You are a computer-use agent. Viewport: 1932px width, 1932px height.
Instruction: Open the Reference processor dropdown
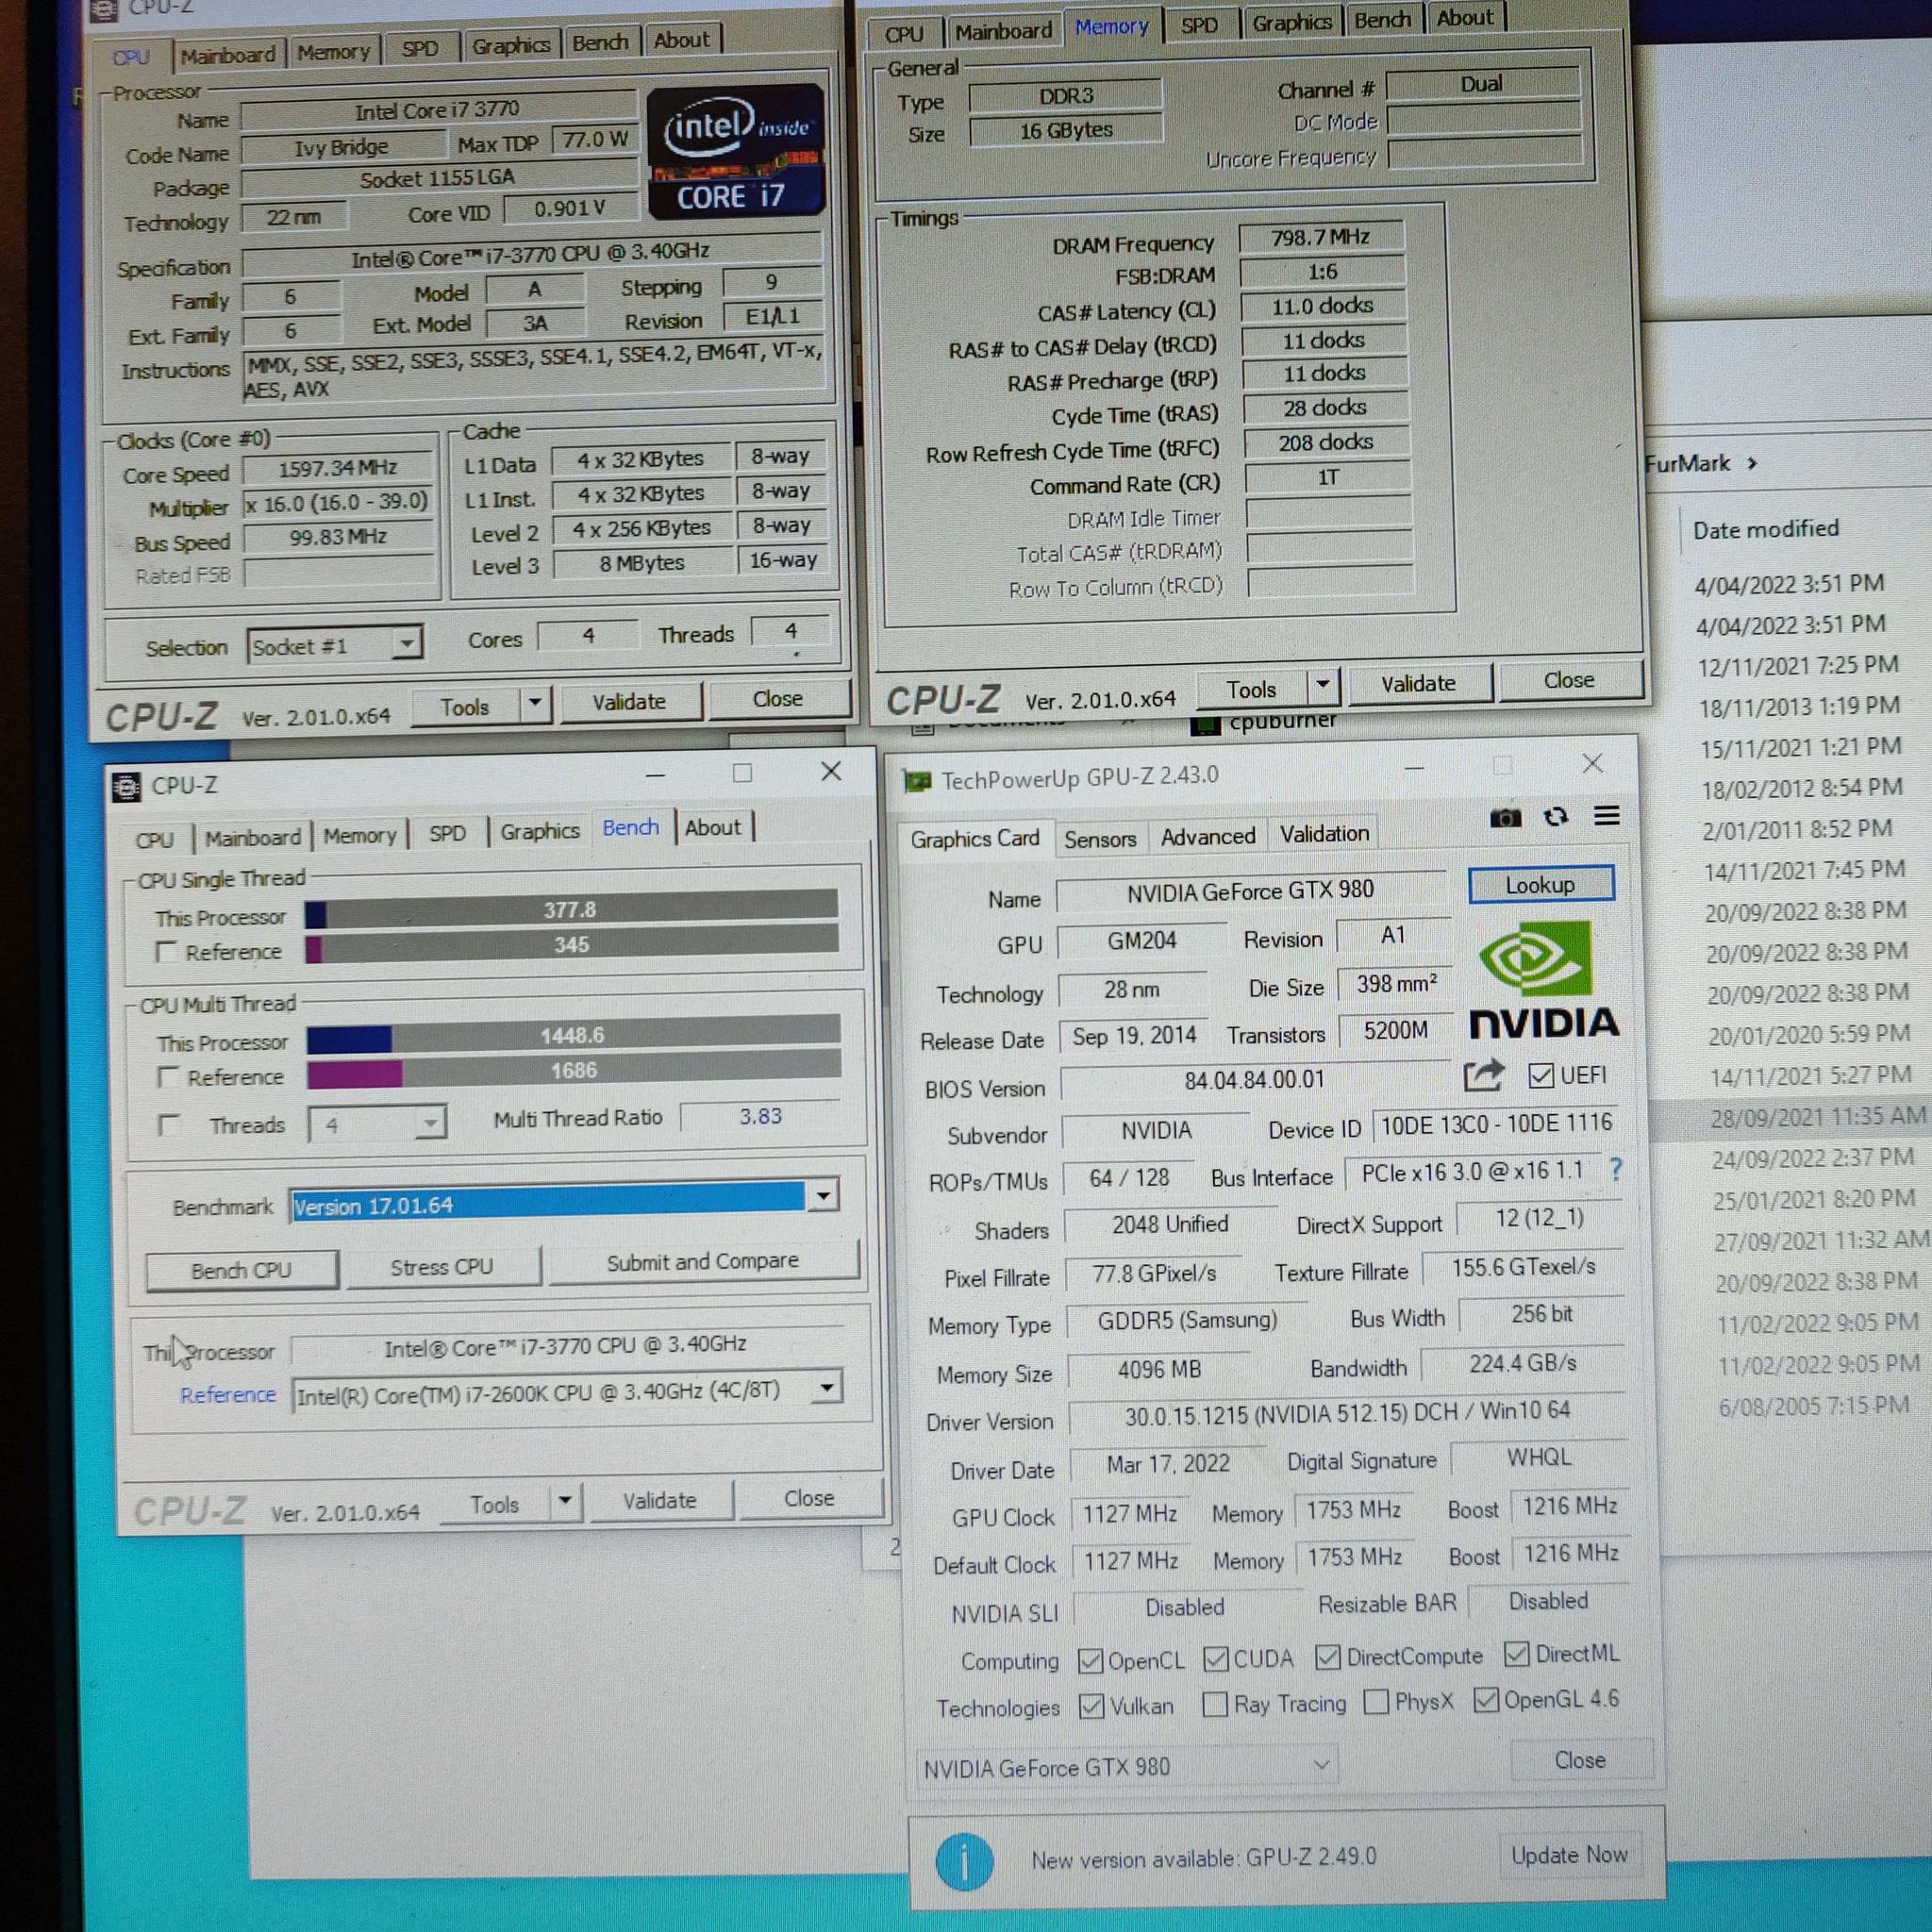pyautogui.click(x=827, y=1387)
